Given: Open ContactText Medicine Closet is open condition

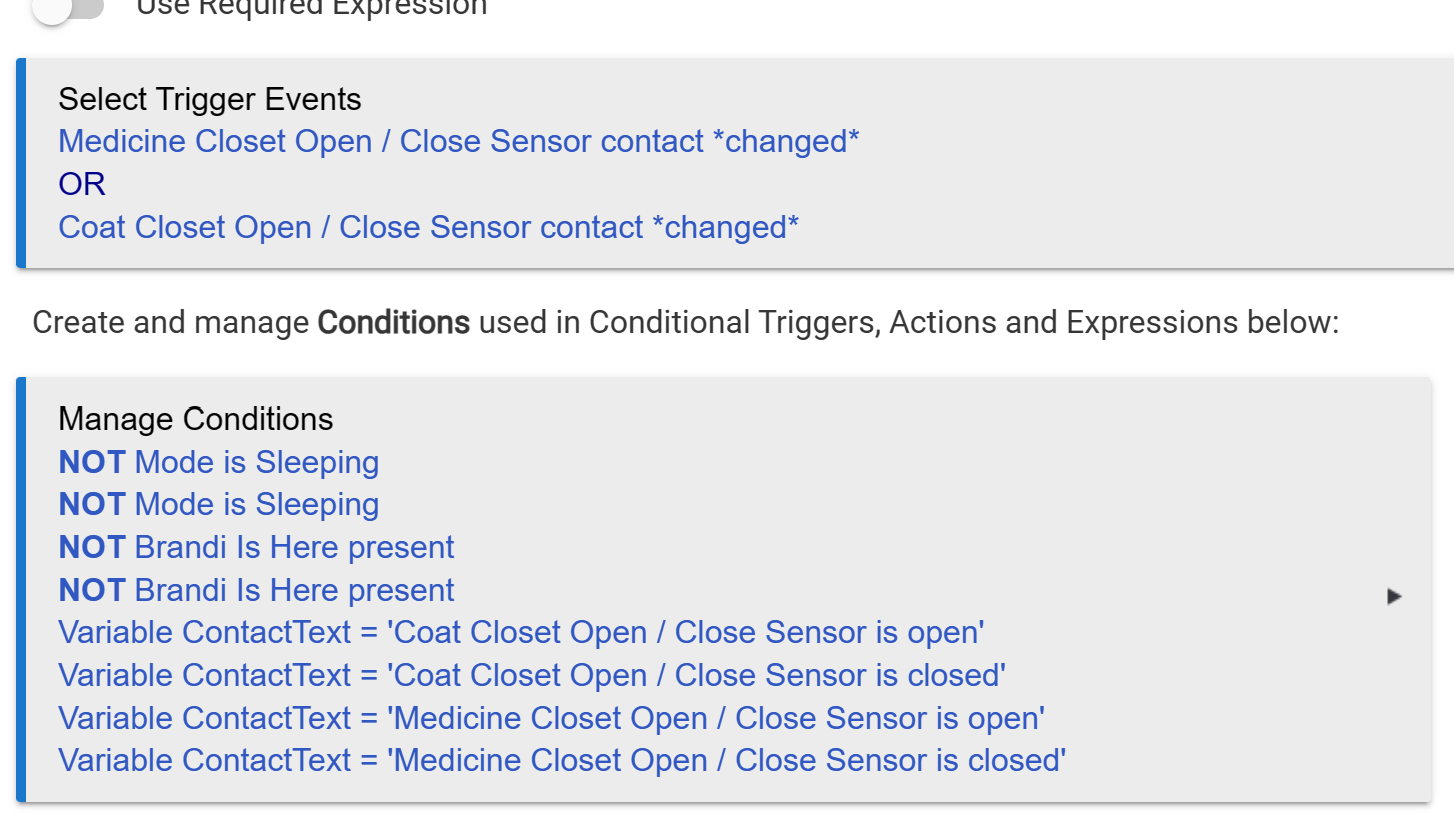Looking at the screenshot, I should pos(551,718).
